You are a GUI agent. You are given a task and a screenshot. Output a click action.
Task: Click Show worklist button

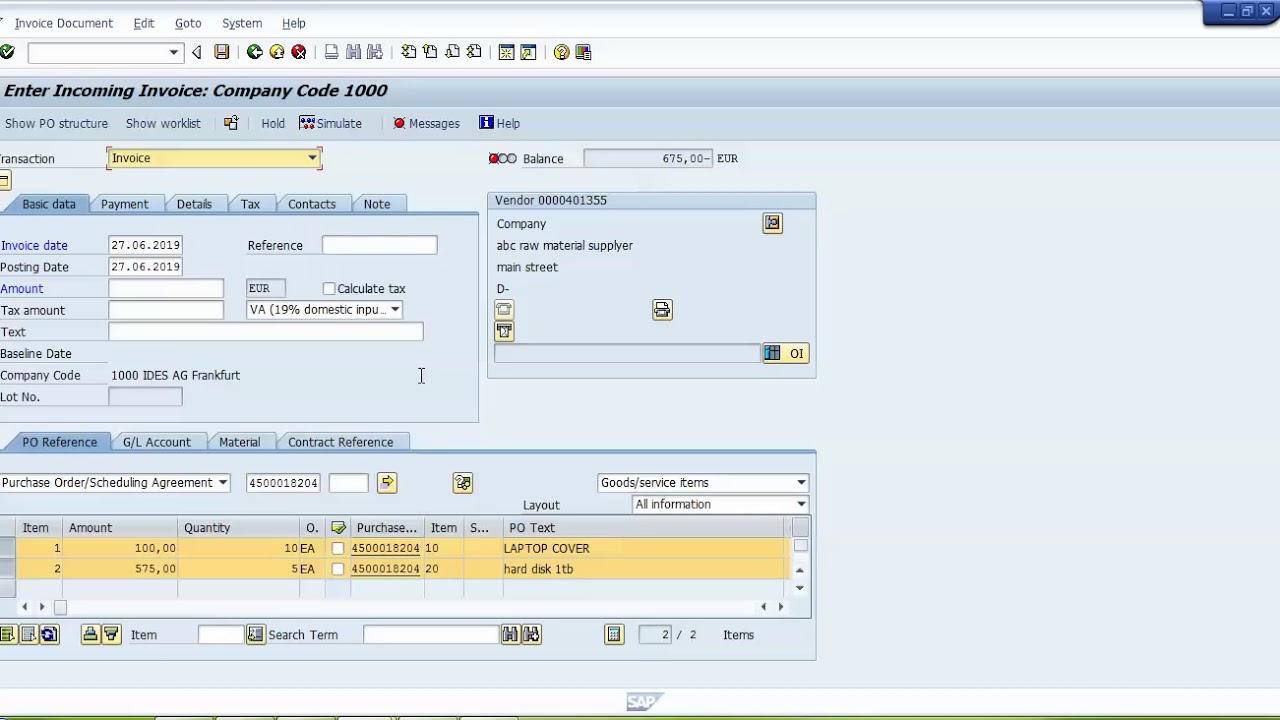coord(163,123)
